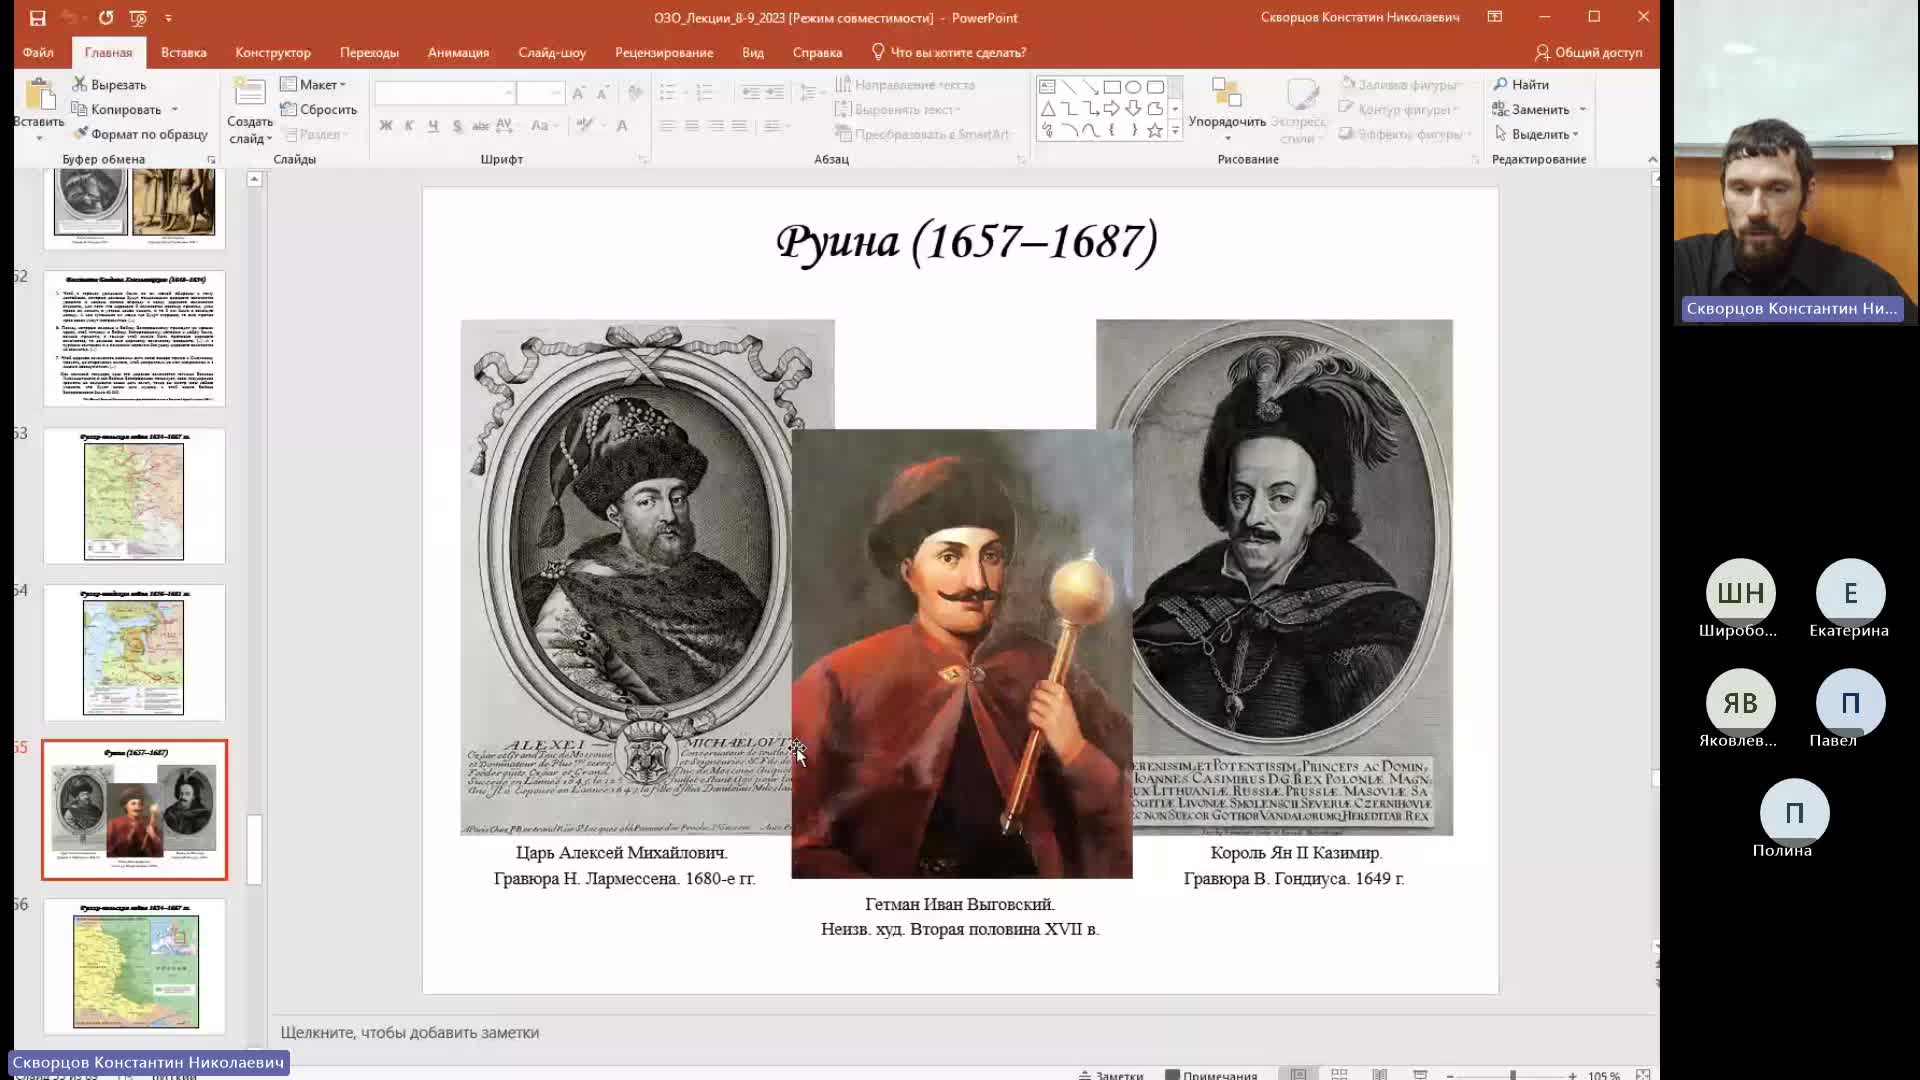Click the Общий доступ share button

[x=1588, y=52]
